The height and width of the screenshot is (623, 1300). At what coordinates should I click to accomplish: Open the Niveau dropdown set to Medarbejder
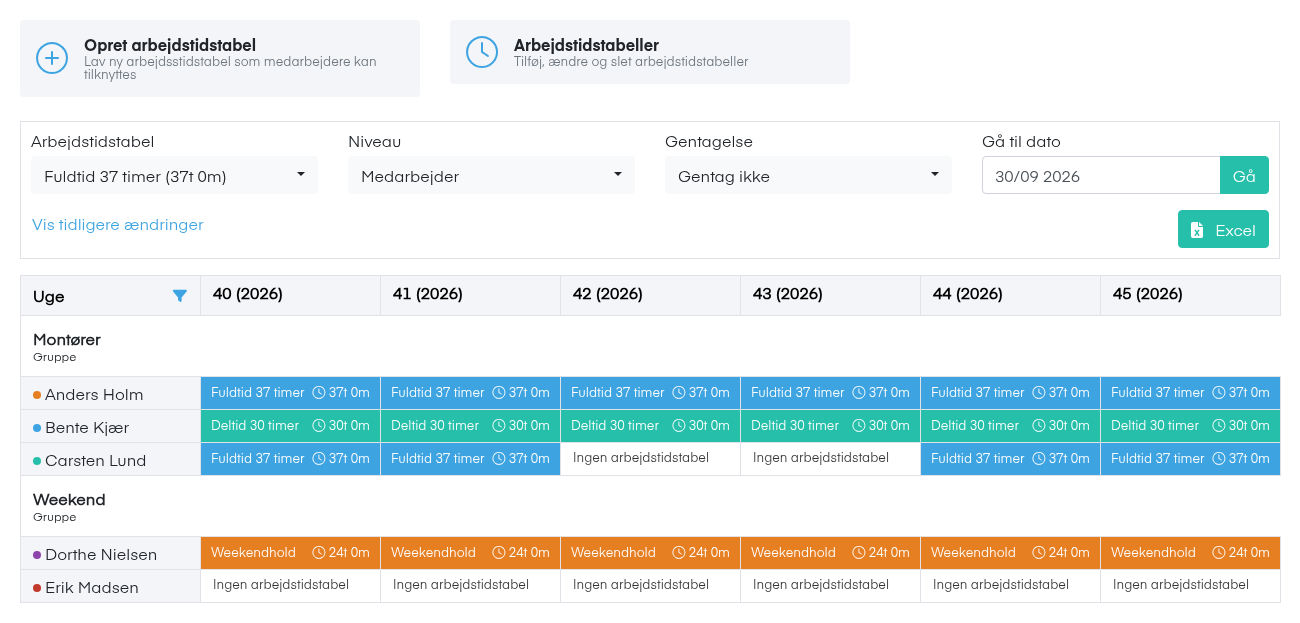click(x=491, y=176)
